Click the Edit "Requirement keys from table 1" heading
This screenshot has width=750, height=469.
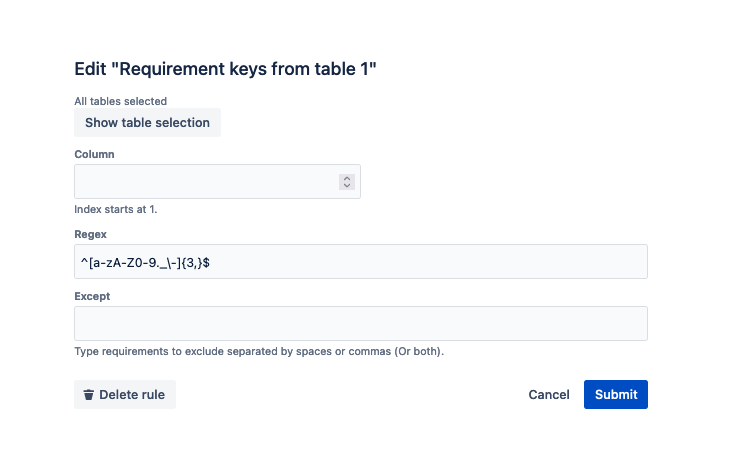pos(225,69)
